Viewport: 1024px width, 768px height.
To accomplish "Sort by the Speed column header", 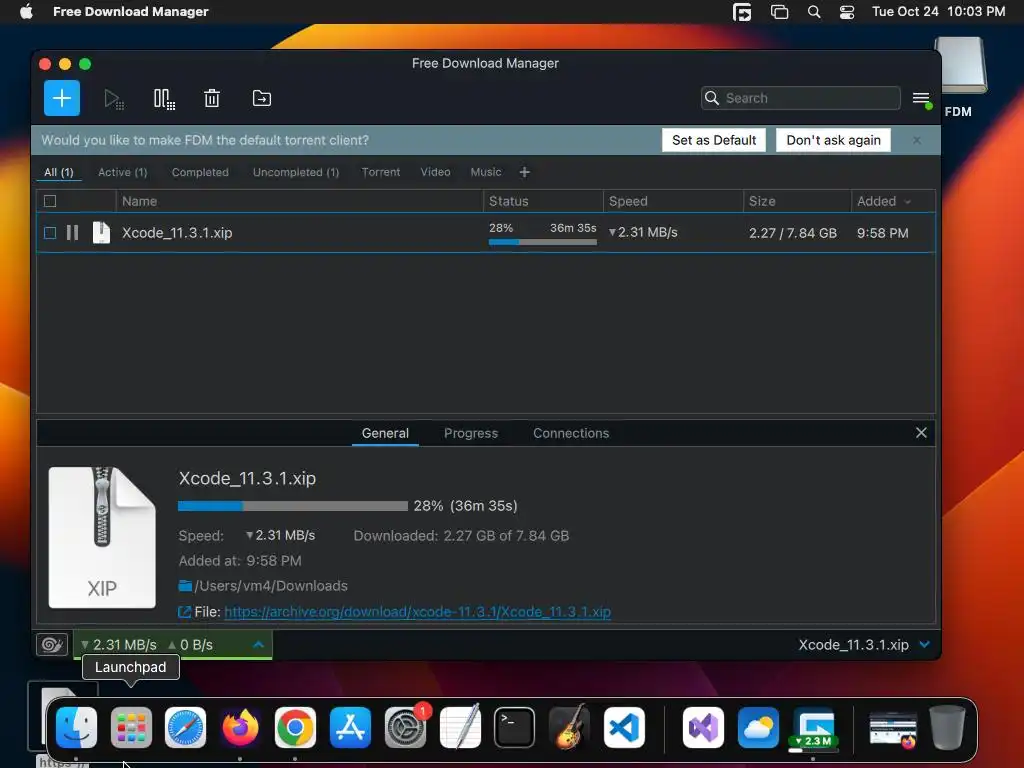I will (673, 201).
